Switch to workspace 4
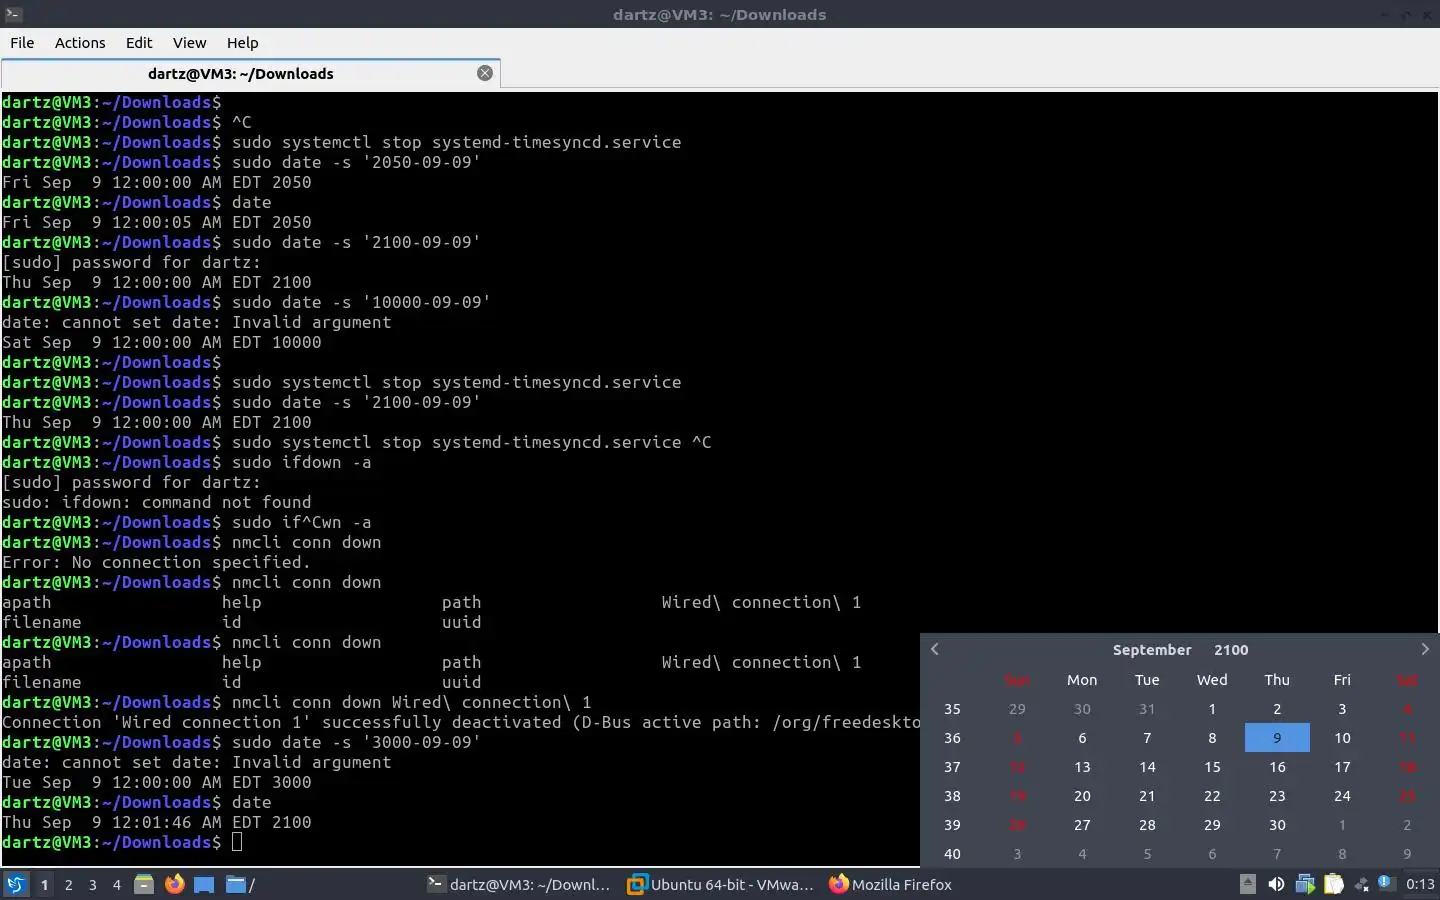The height and width of the screenshot is (900, 1440). click(116, 884)
